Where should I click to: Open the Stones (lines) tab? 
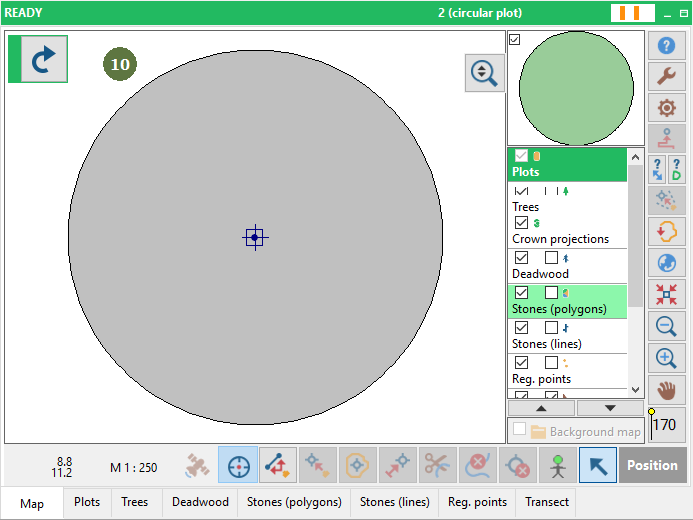(395, 502)
